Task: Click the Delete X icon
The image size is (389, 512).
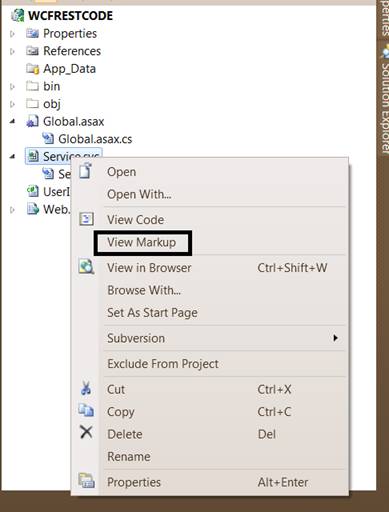Action: 86,433
